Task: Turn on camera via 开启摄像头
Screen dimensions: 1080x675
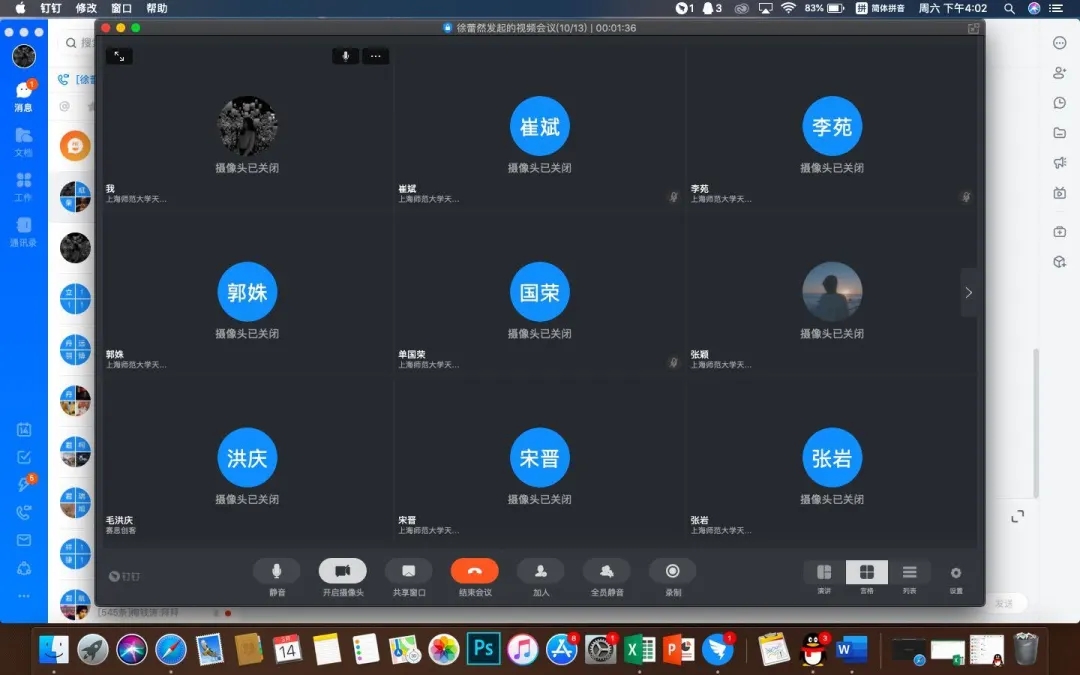Action: pyautogui.click(x=342, y=571)
